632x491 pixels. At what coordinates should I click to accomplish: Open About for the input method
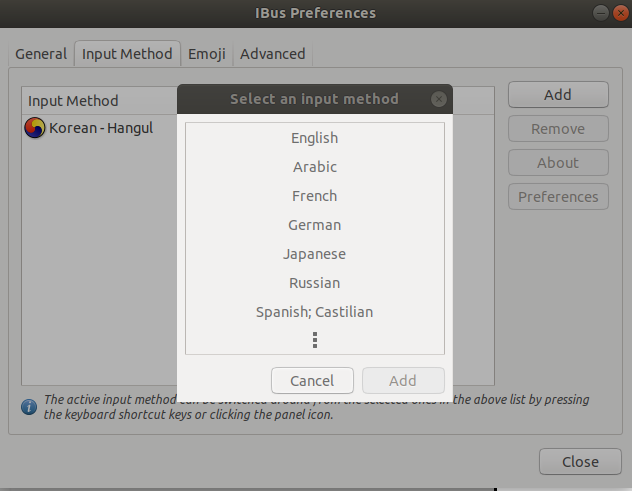pyautogui.click(x=558, y=163)
